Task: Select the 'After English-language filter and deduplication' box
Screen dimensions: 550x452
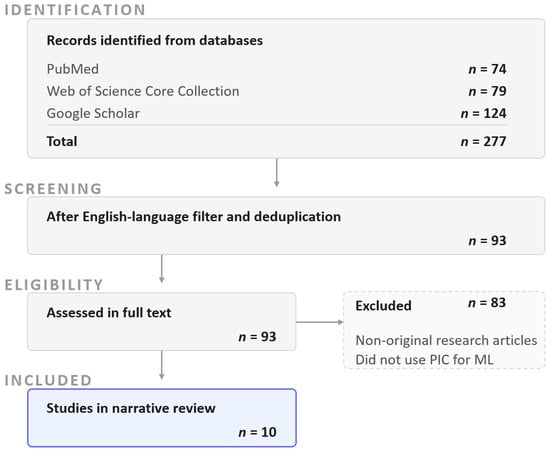Action: point(286,225)
